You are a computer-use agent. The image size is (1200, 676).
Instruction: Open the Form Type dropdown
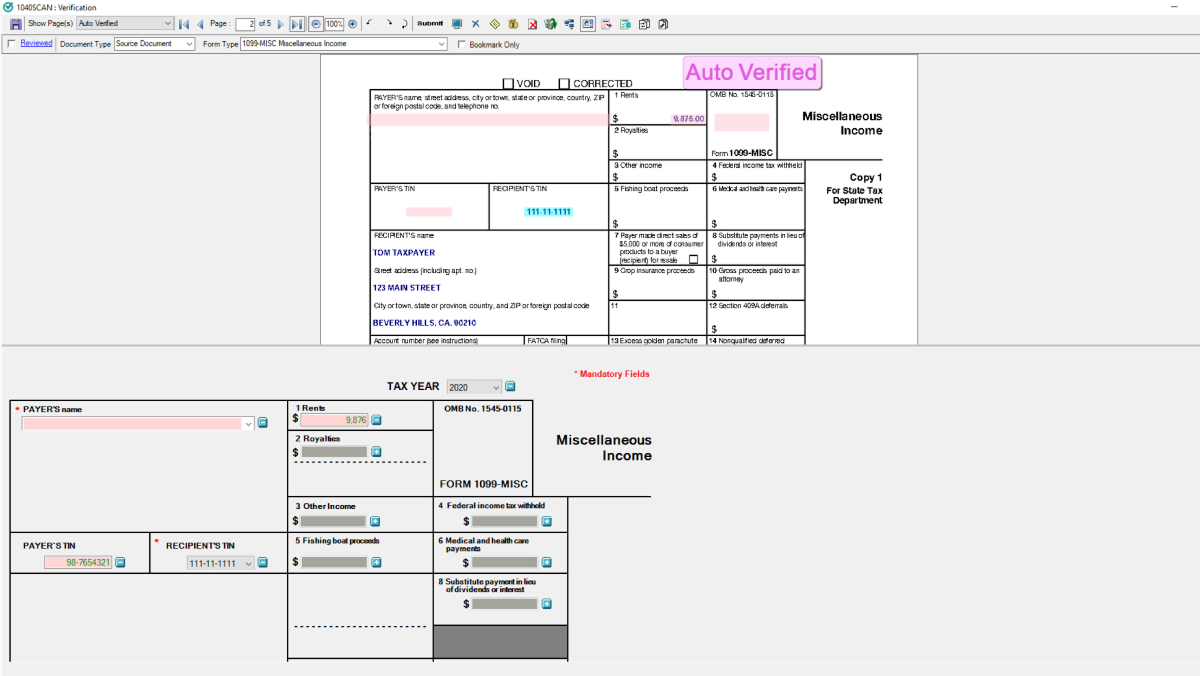coord(440,44)
